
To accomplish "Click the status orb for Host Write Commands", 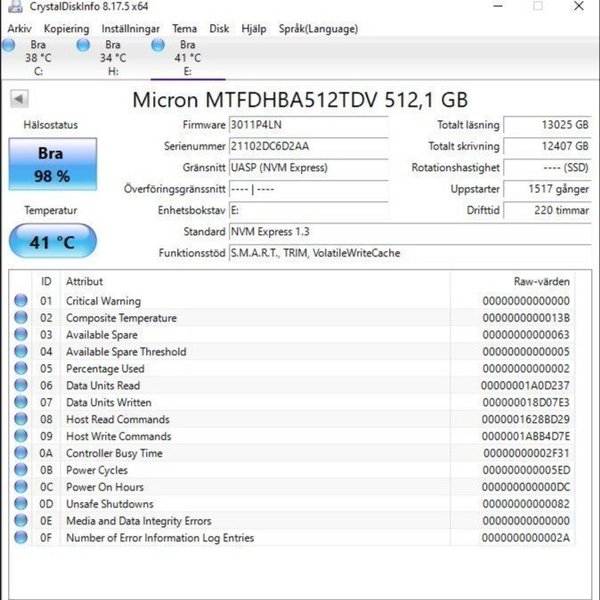I will [21, 435].
